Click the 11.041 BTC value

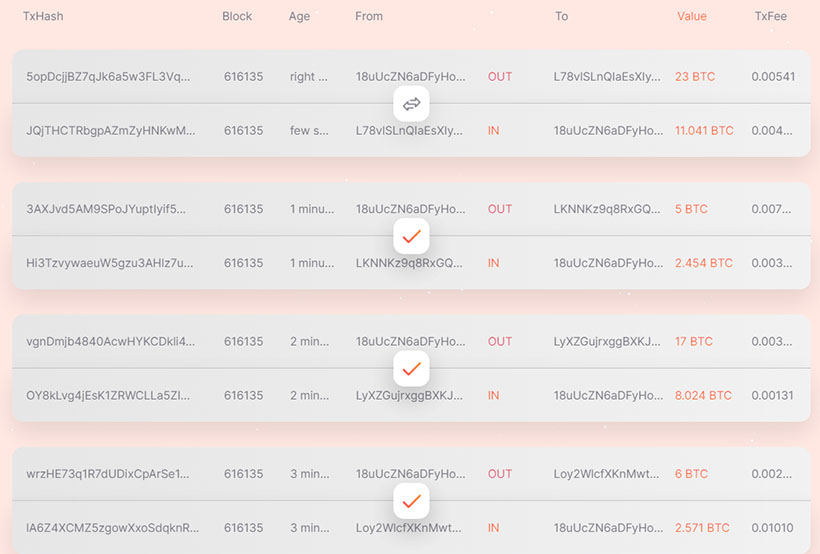(x=704, y=131)
